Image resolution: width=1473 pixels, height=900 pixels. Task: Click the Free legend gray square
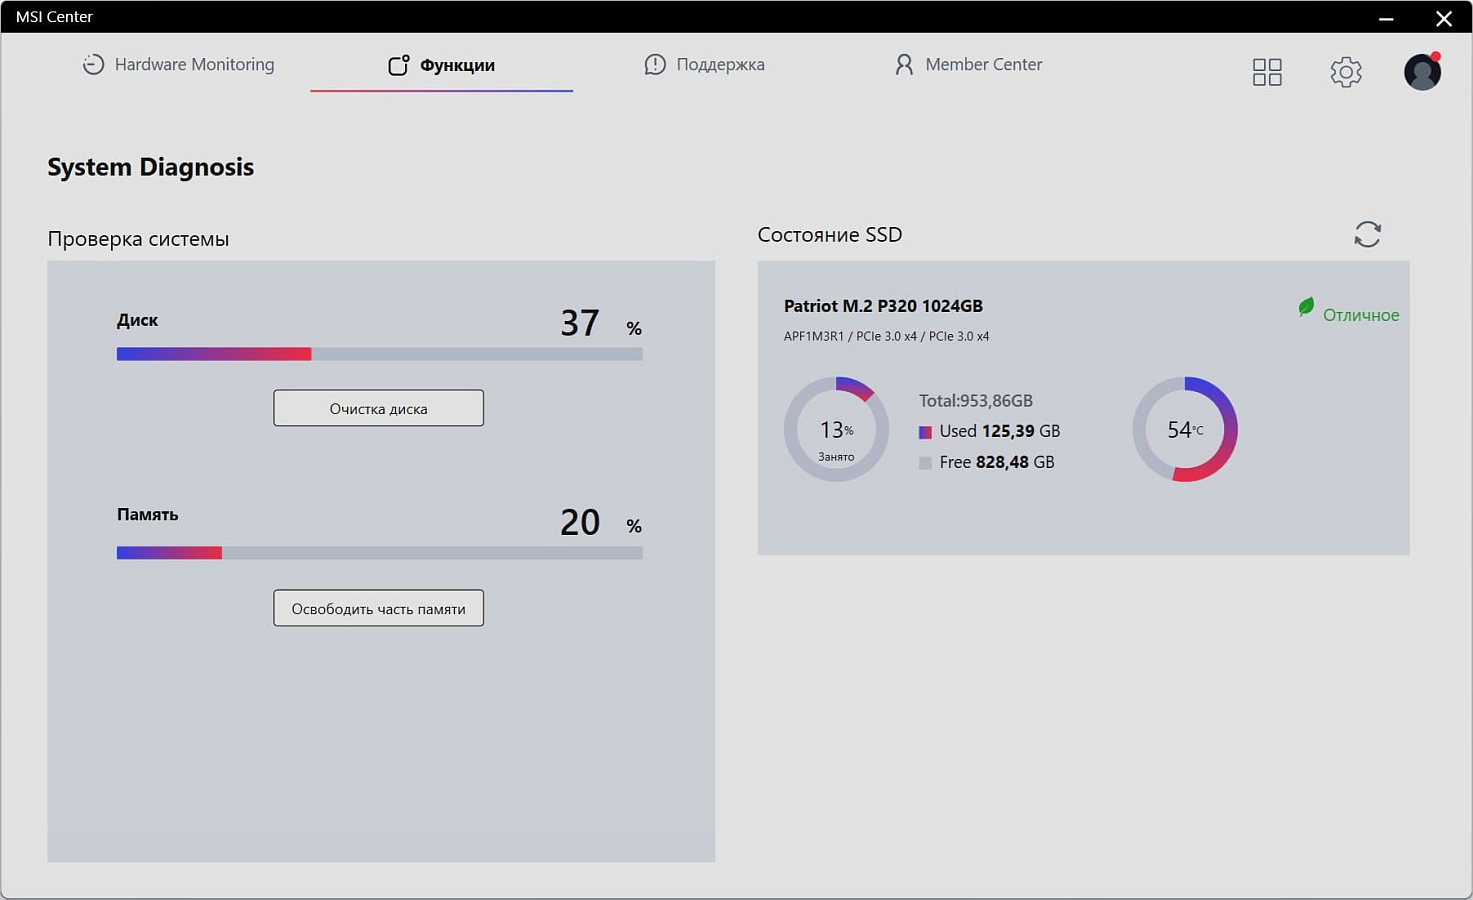tap(925, 463)
